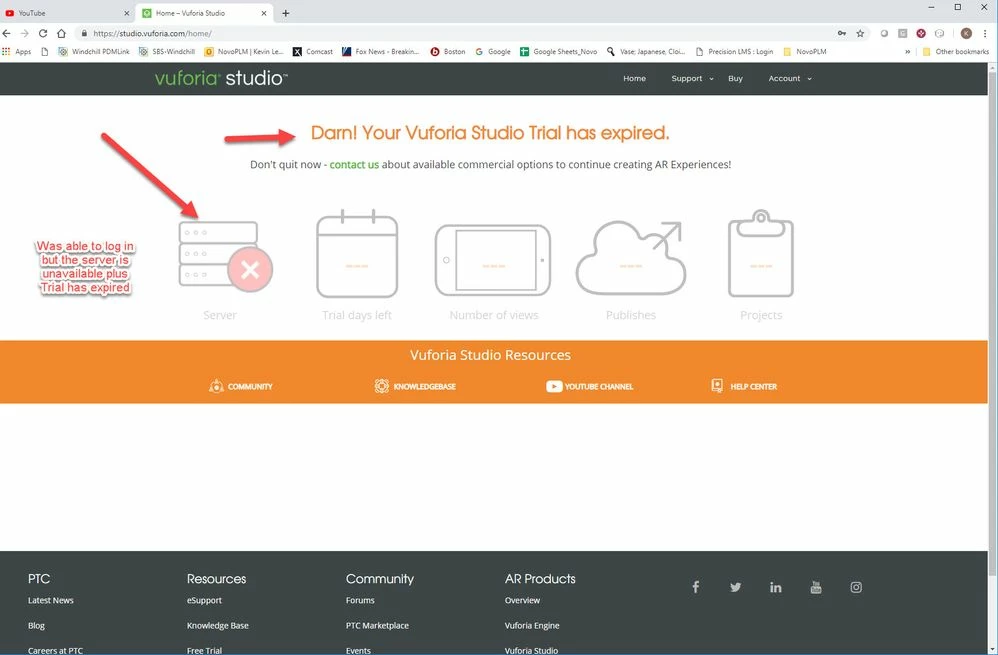
Task: Expand the Account dropdown menu
Action: tap(790, 78)
